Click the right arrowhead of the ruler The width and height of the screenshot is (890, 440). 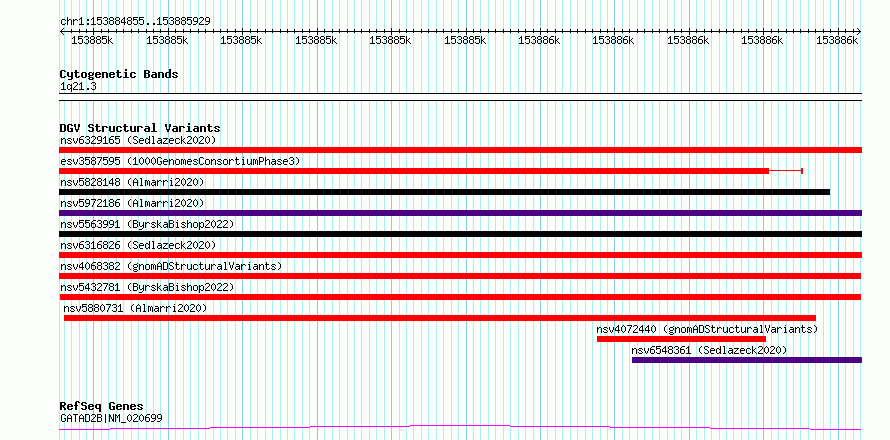[858, 31]
